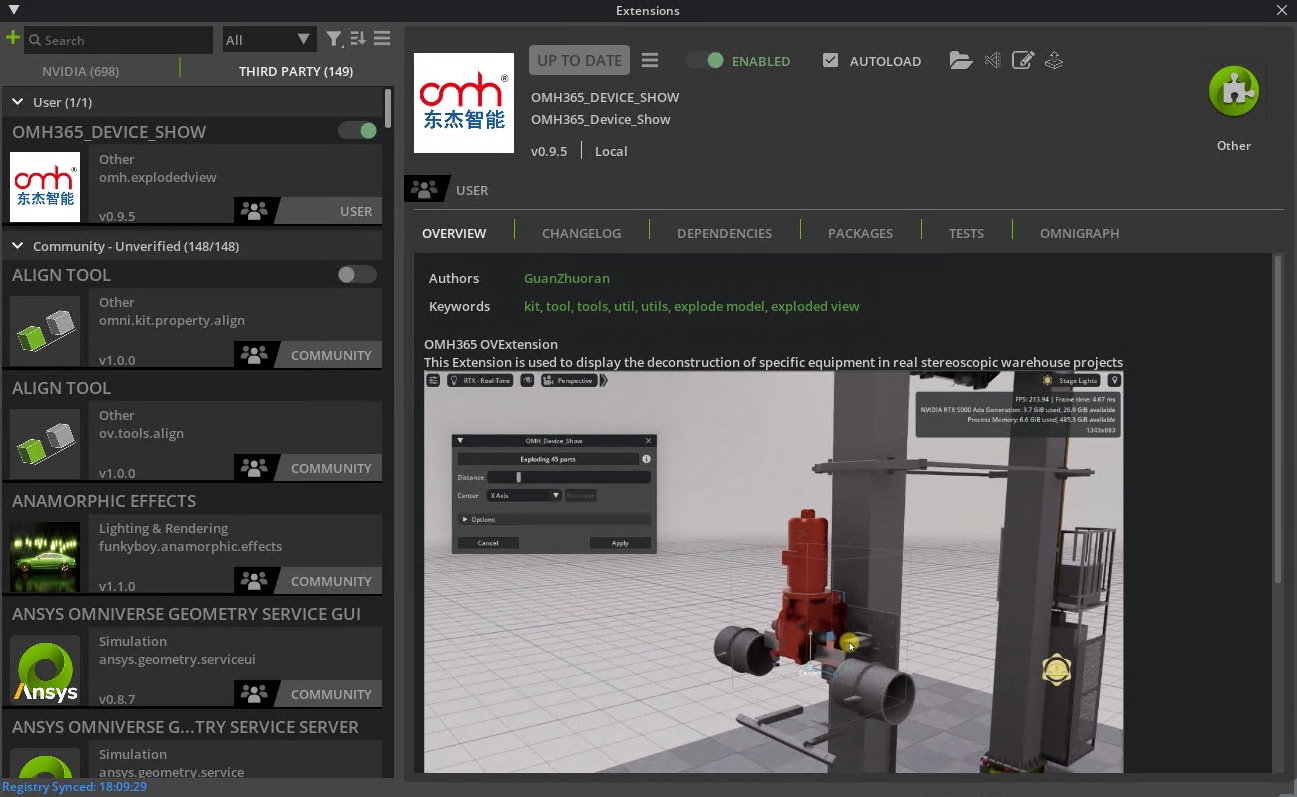The height and width of the screenshot is (797, 1297).
Task: Open the All category dropdown
Action: click(269, 40)
